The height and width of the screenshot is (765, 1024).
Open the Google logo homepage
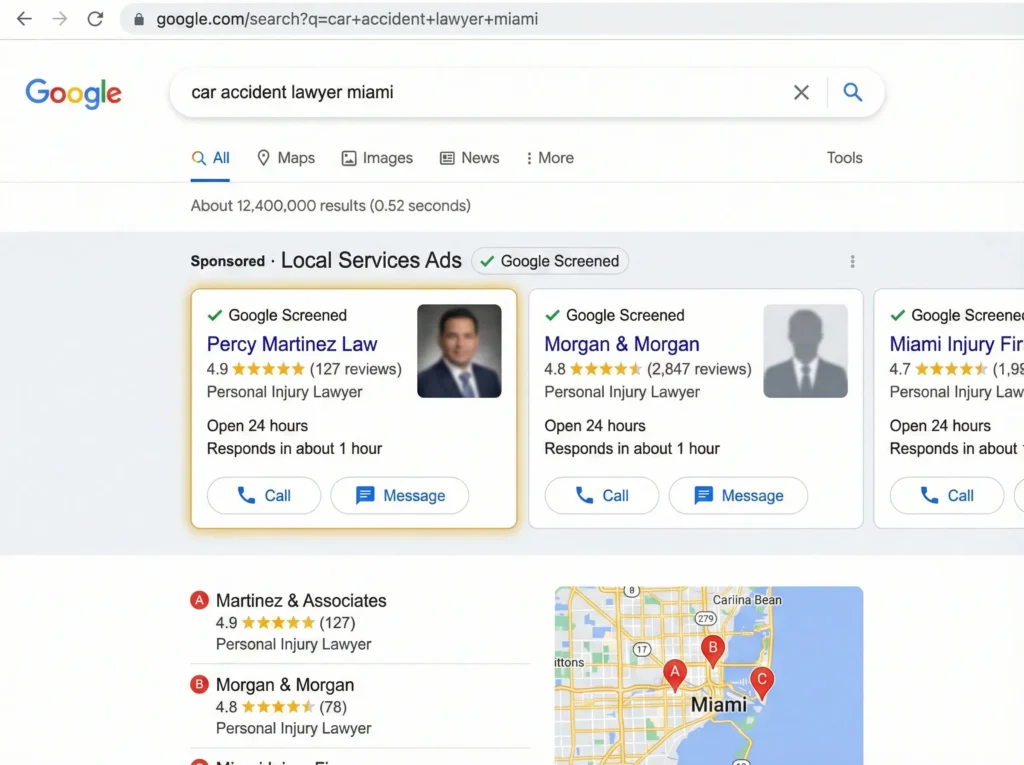tap(73, 93)
